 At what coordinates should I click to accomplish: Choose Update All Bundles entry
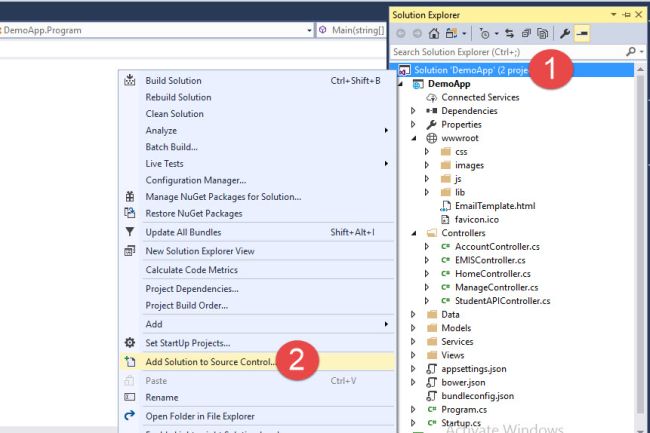point(257,232)
